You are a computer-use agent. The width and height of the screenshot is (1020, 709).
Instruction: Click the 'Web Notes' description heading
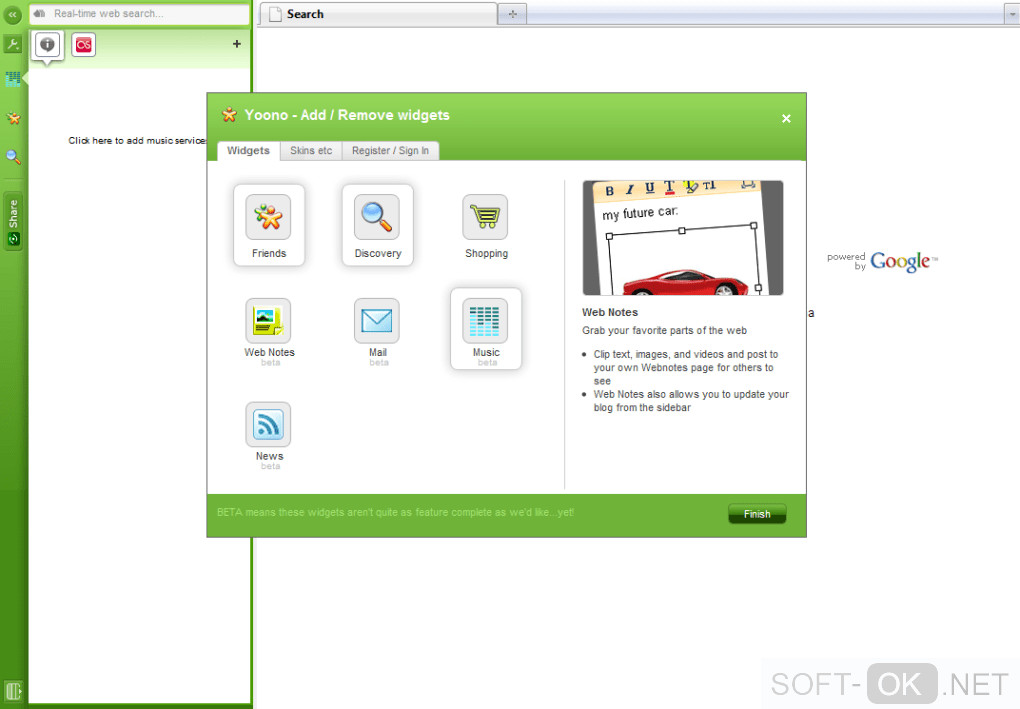[x=610, y=312]
